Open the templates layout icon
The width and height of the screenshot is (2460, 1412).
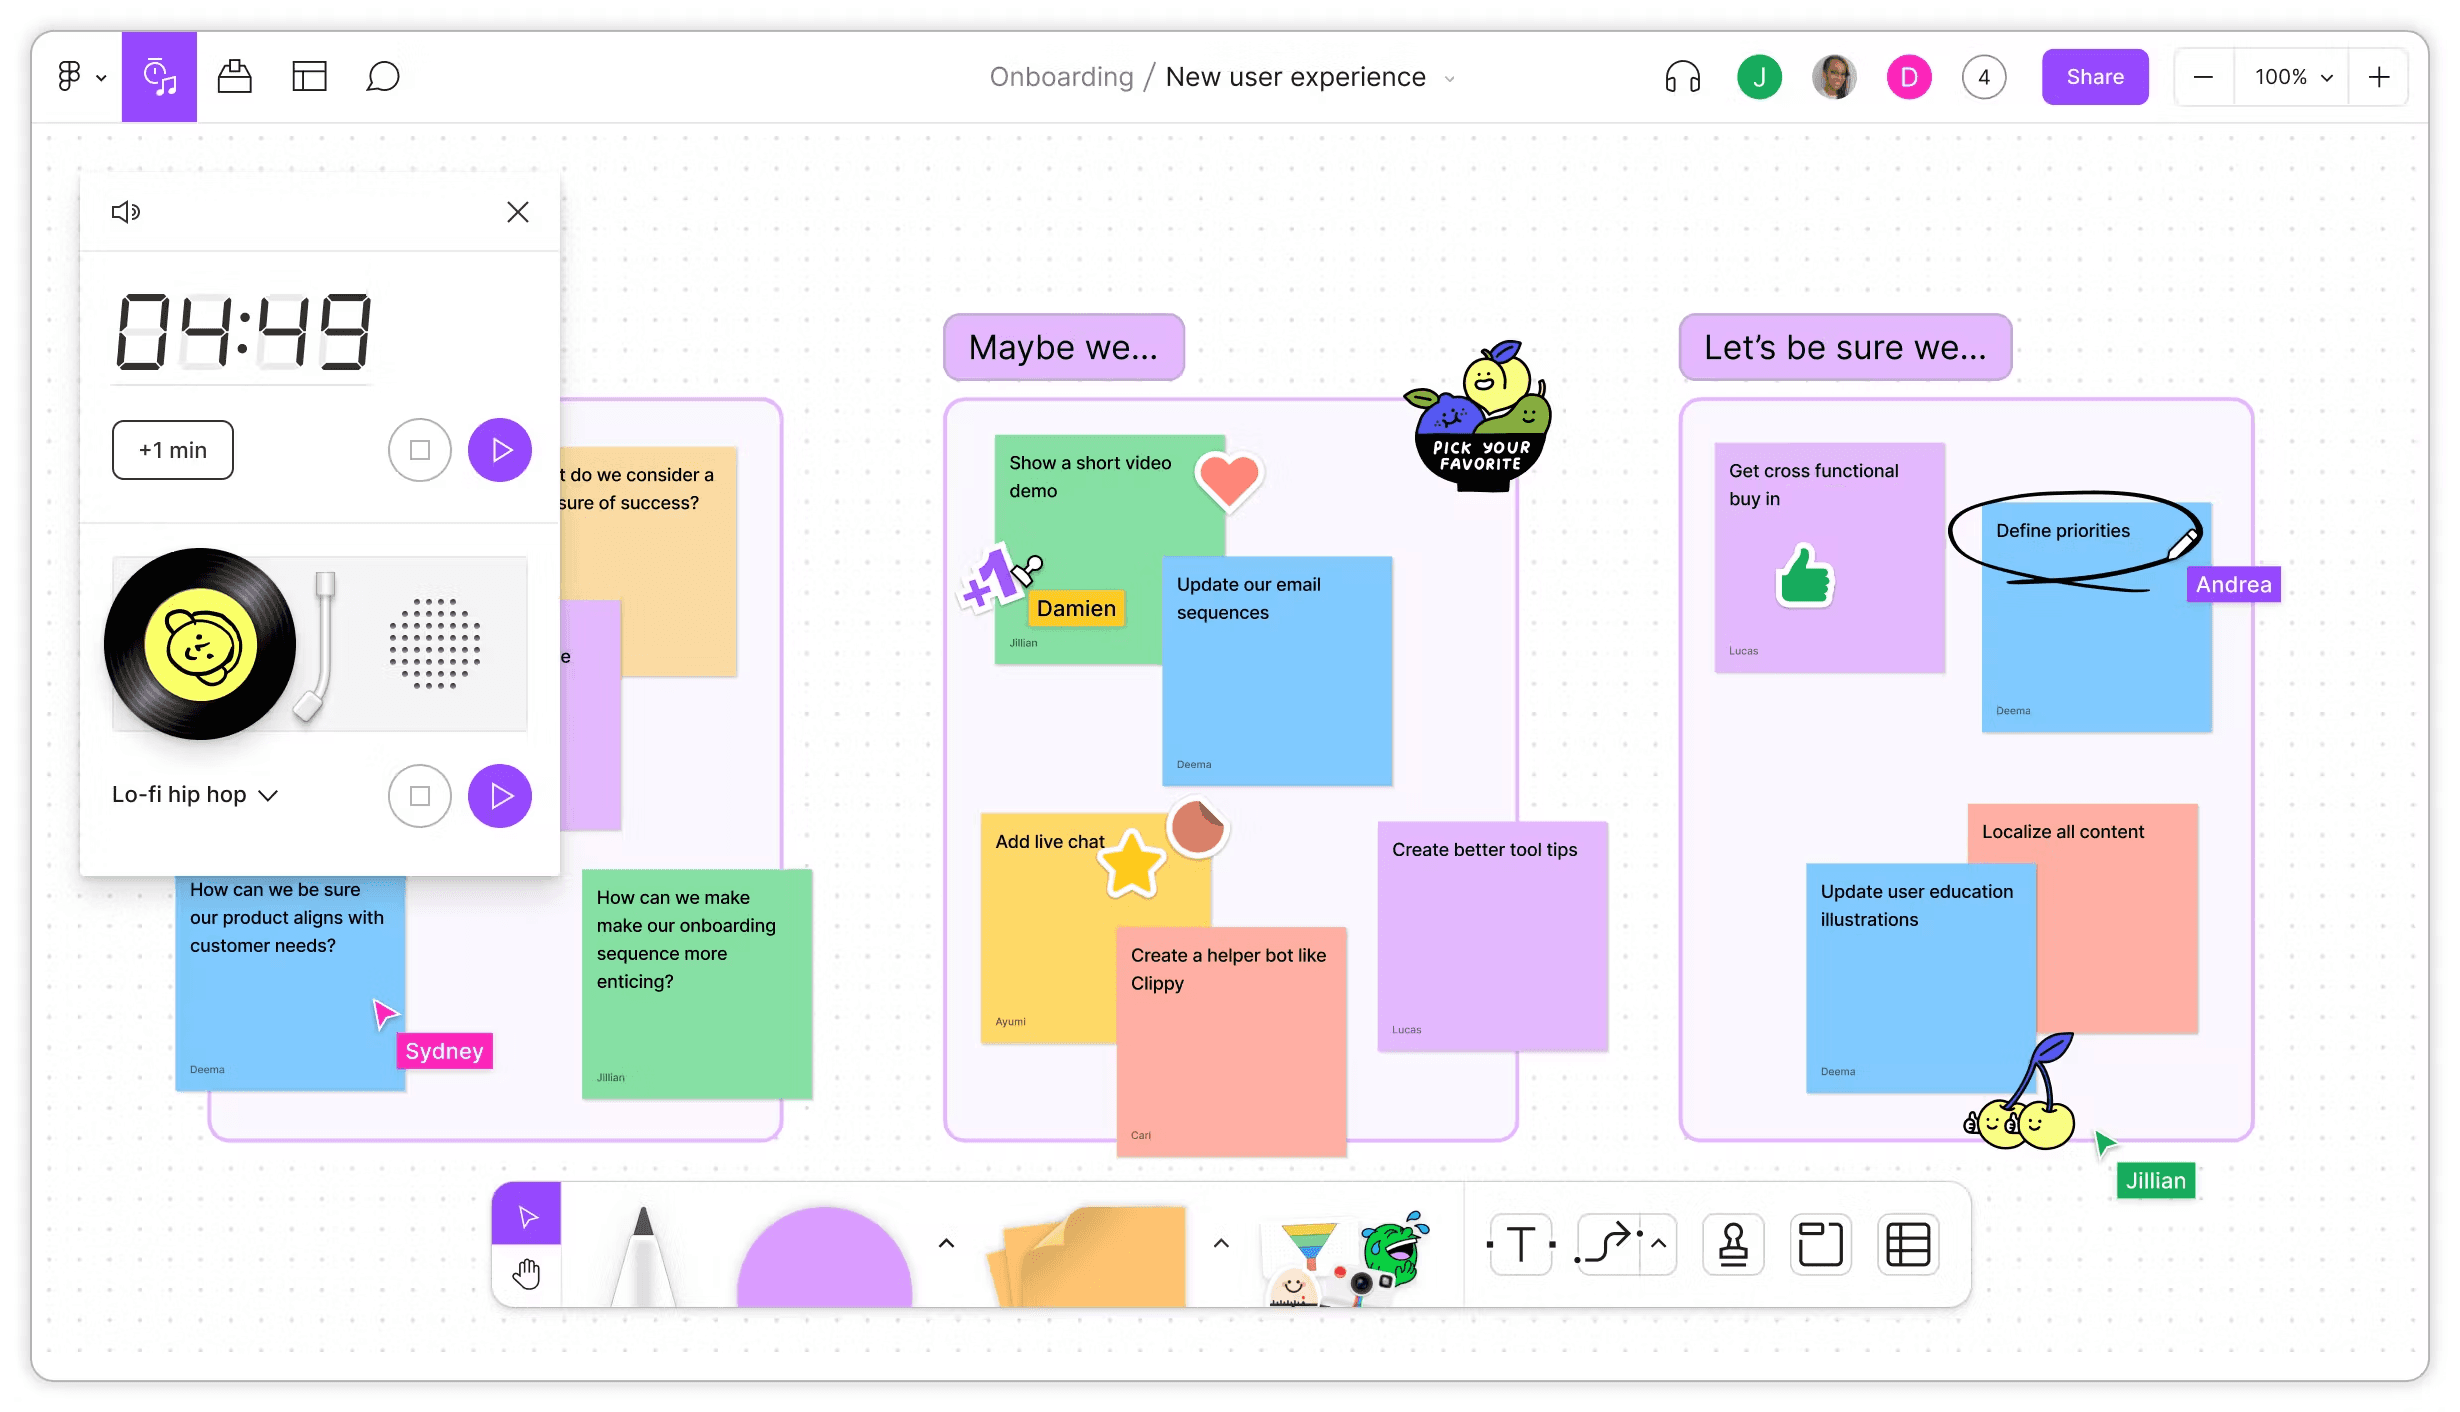tap(309, 77)
